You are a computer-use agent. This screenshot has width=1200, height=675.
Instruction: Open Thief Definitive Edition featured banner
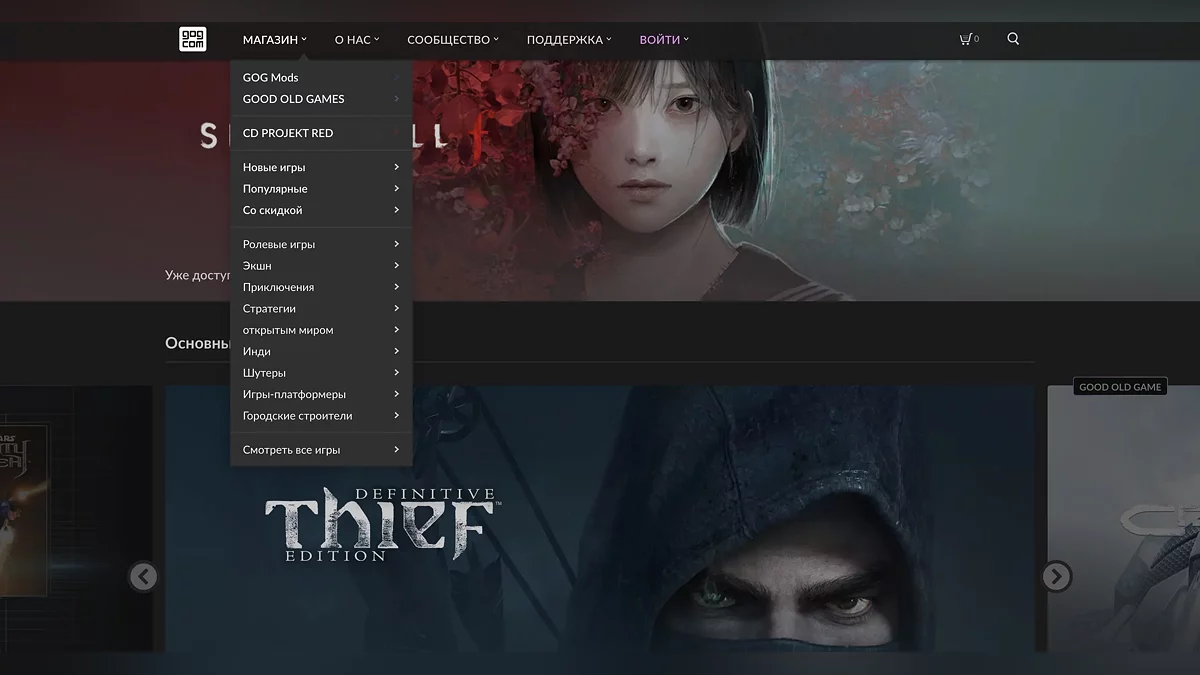tap(600, 520)
